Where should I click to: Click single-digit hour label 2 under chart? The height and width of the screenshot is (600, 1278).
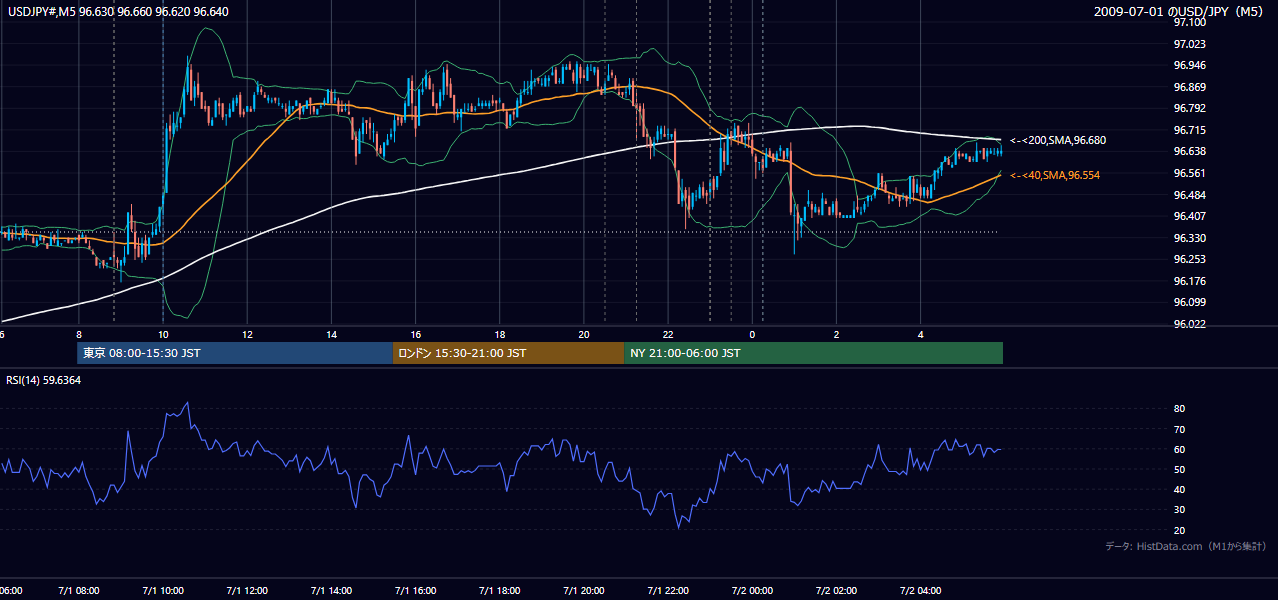click(x=836, y=335)
